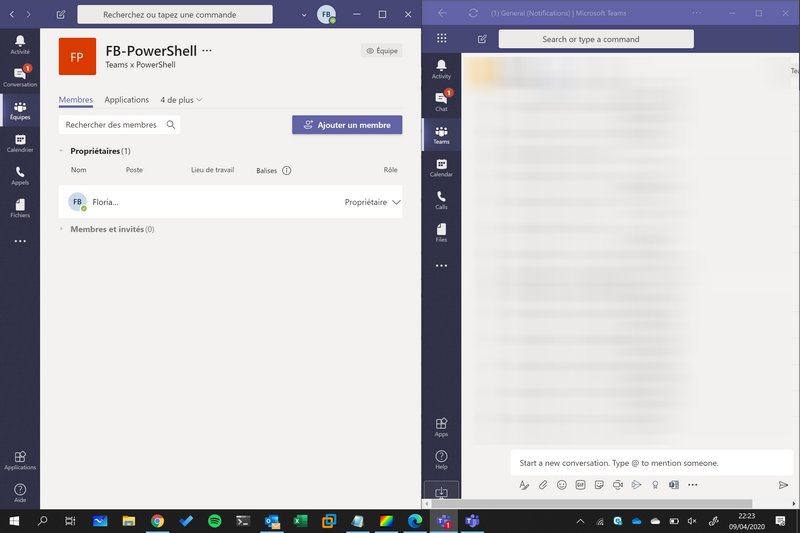
Task: Click Ajouter un membre button
Action: 347,125
